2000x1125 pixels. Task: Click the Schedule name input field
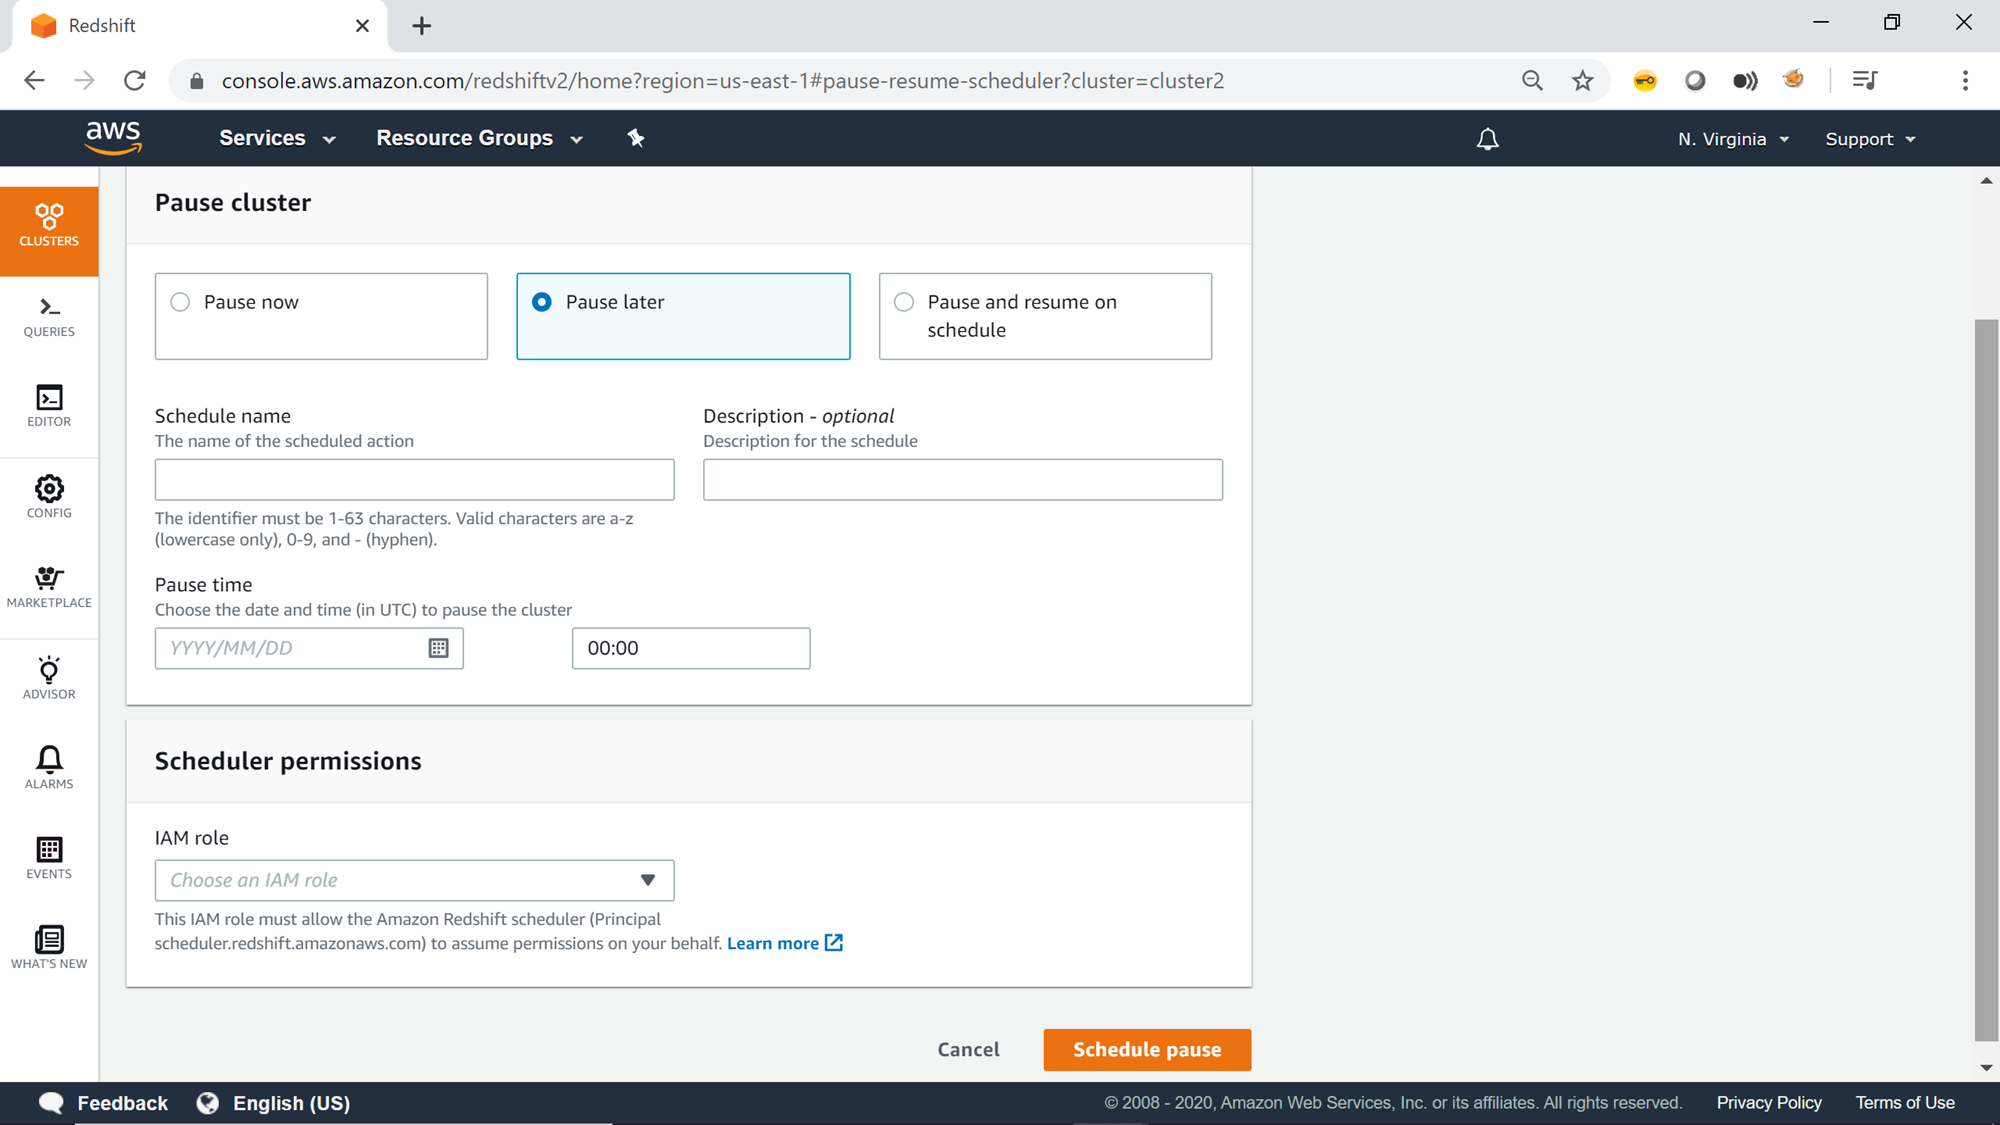click(x=414, y=480)
